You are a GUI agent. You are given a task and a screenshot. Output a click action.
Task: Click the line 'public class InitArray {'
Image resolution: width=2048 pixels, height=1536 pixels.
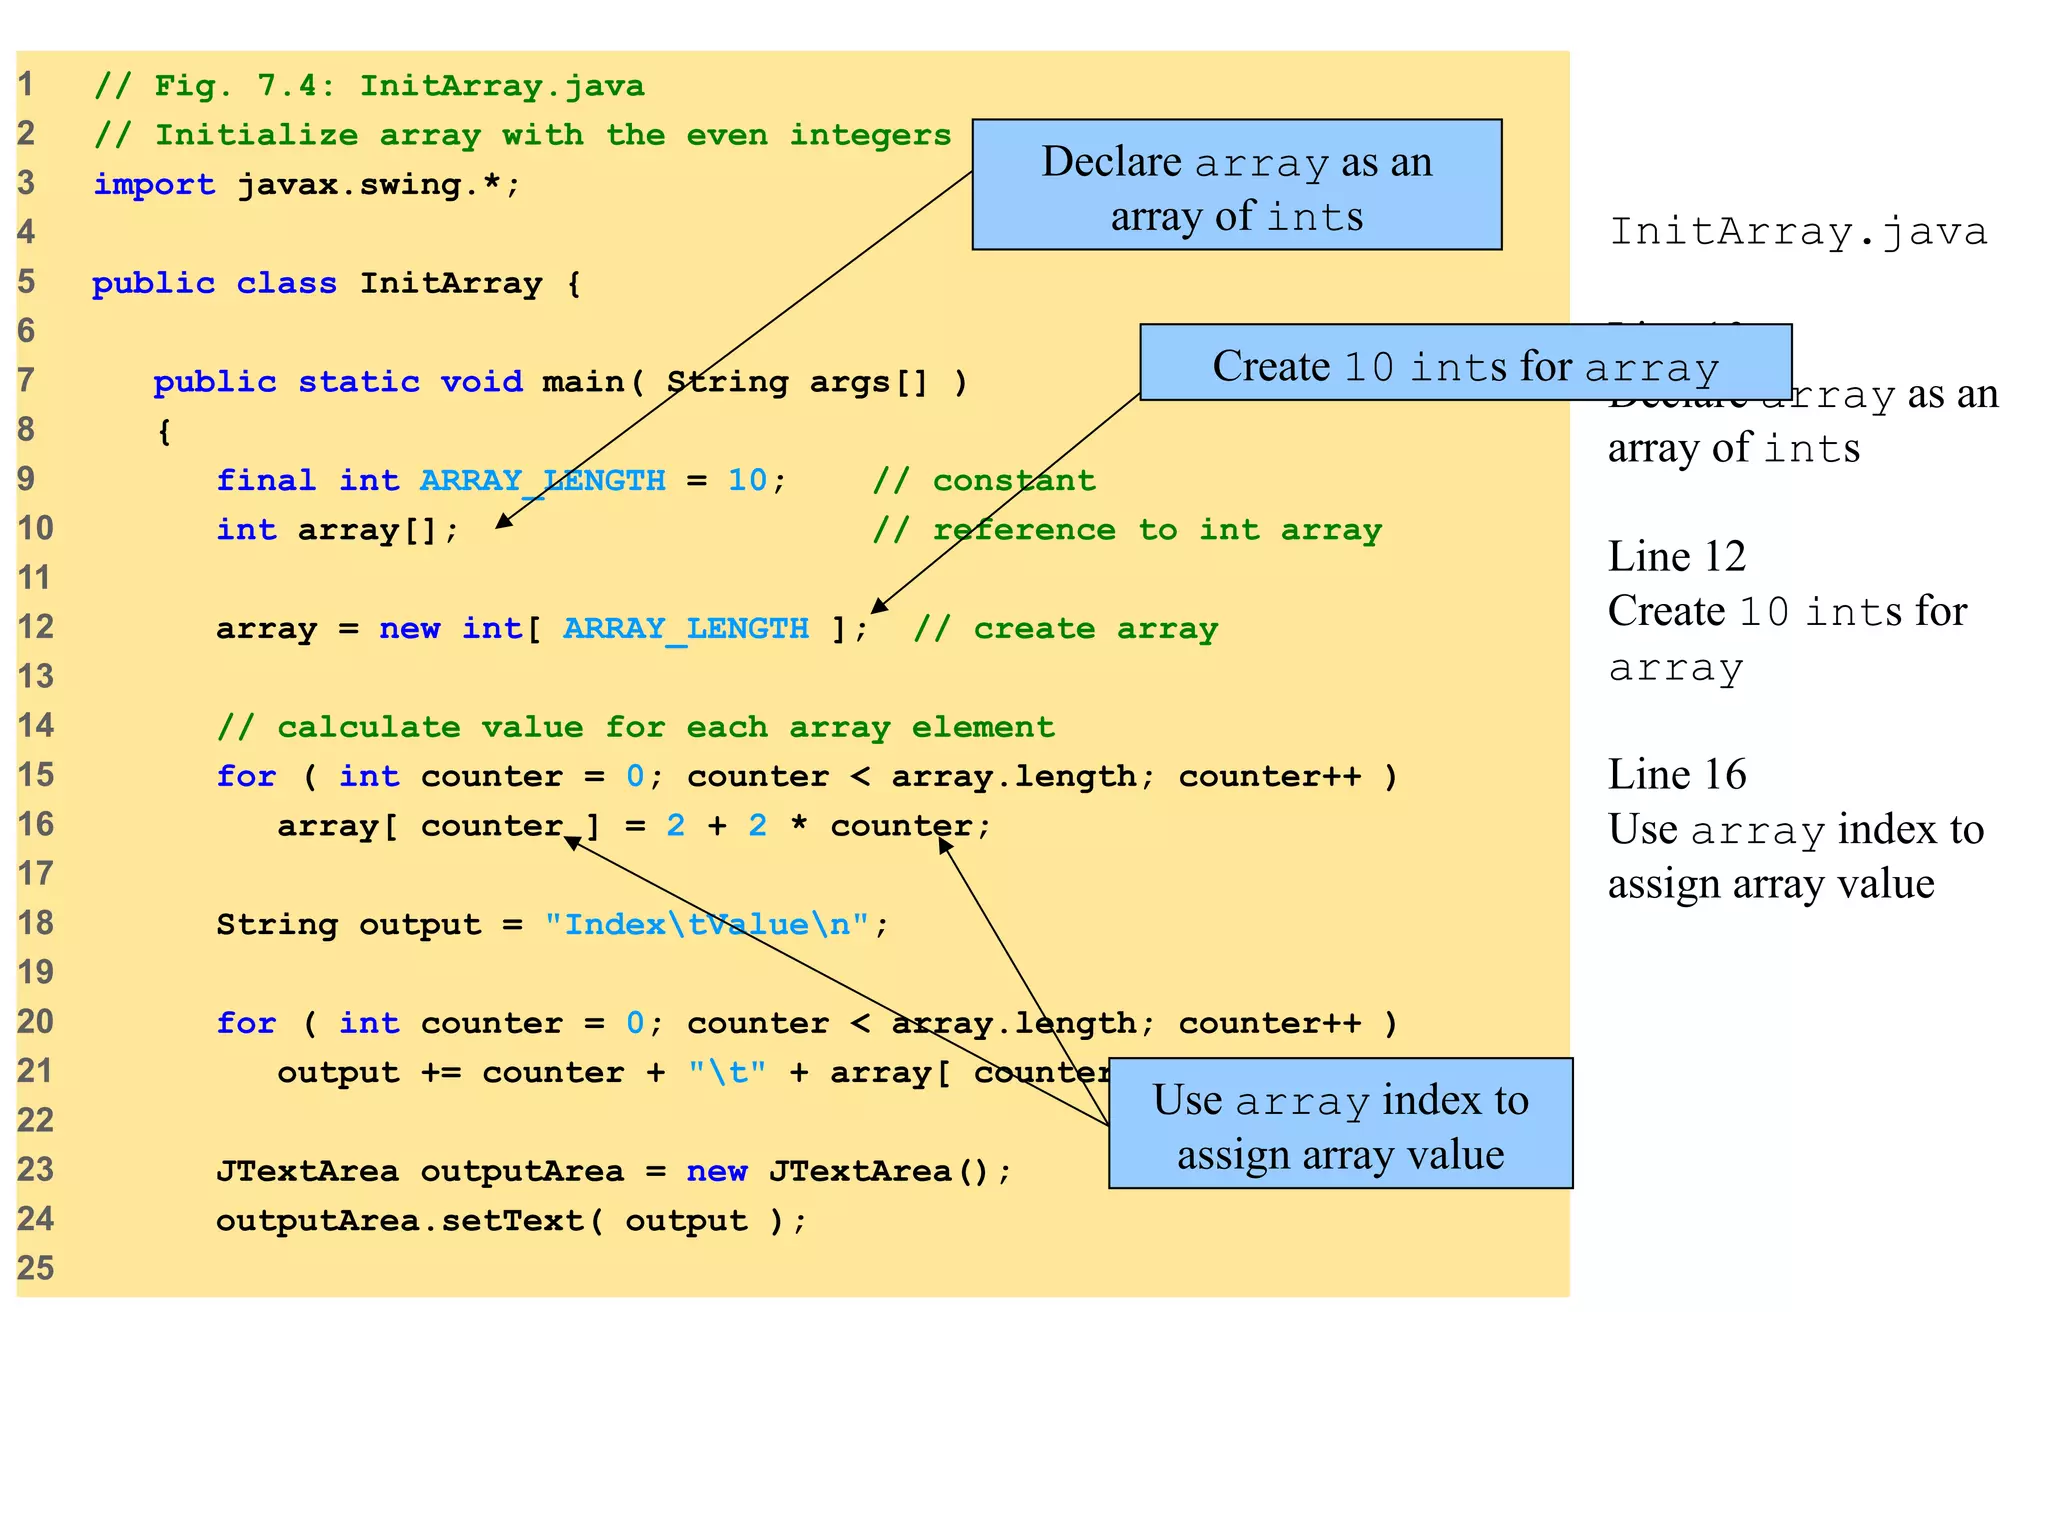(x=337, y=284)
